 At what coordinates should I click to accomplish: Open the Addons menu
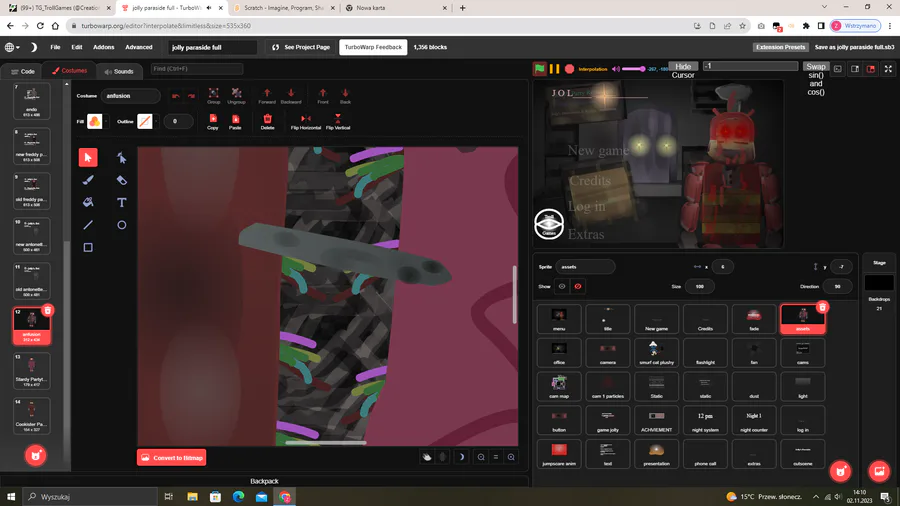pos(104,47)
